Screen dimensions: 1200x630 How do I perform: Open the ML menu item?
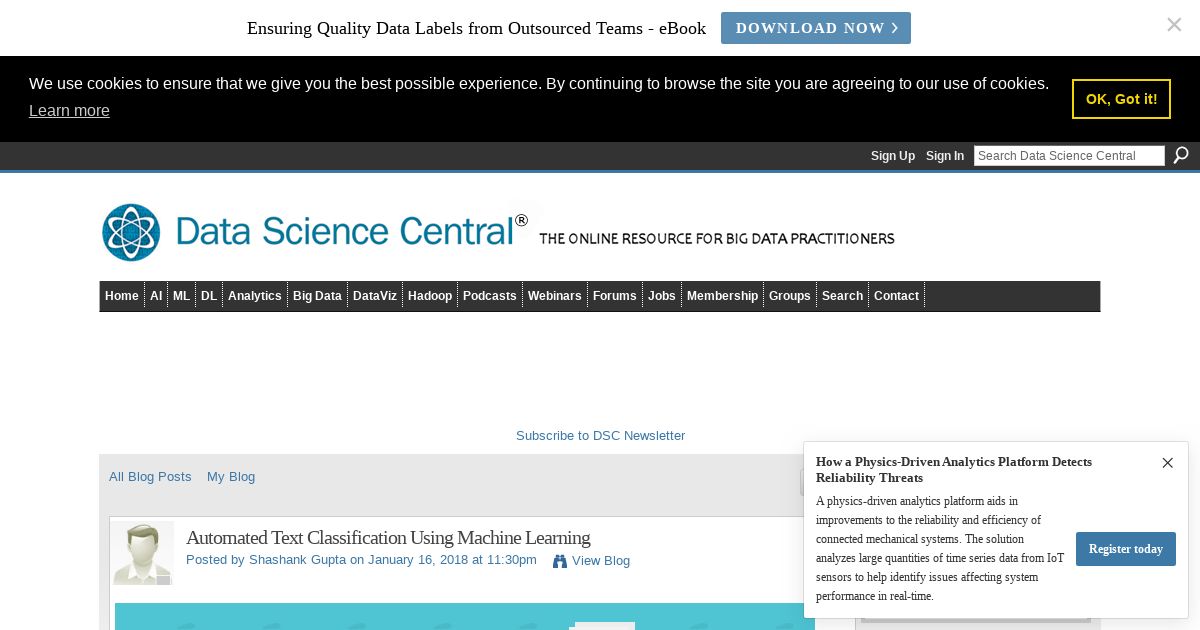[x=181, y=296]
